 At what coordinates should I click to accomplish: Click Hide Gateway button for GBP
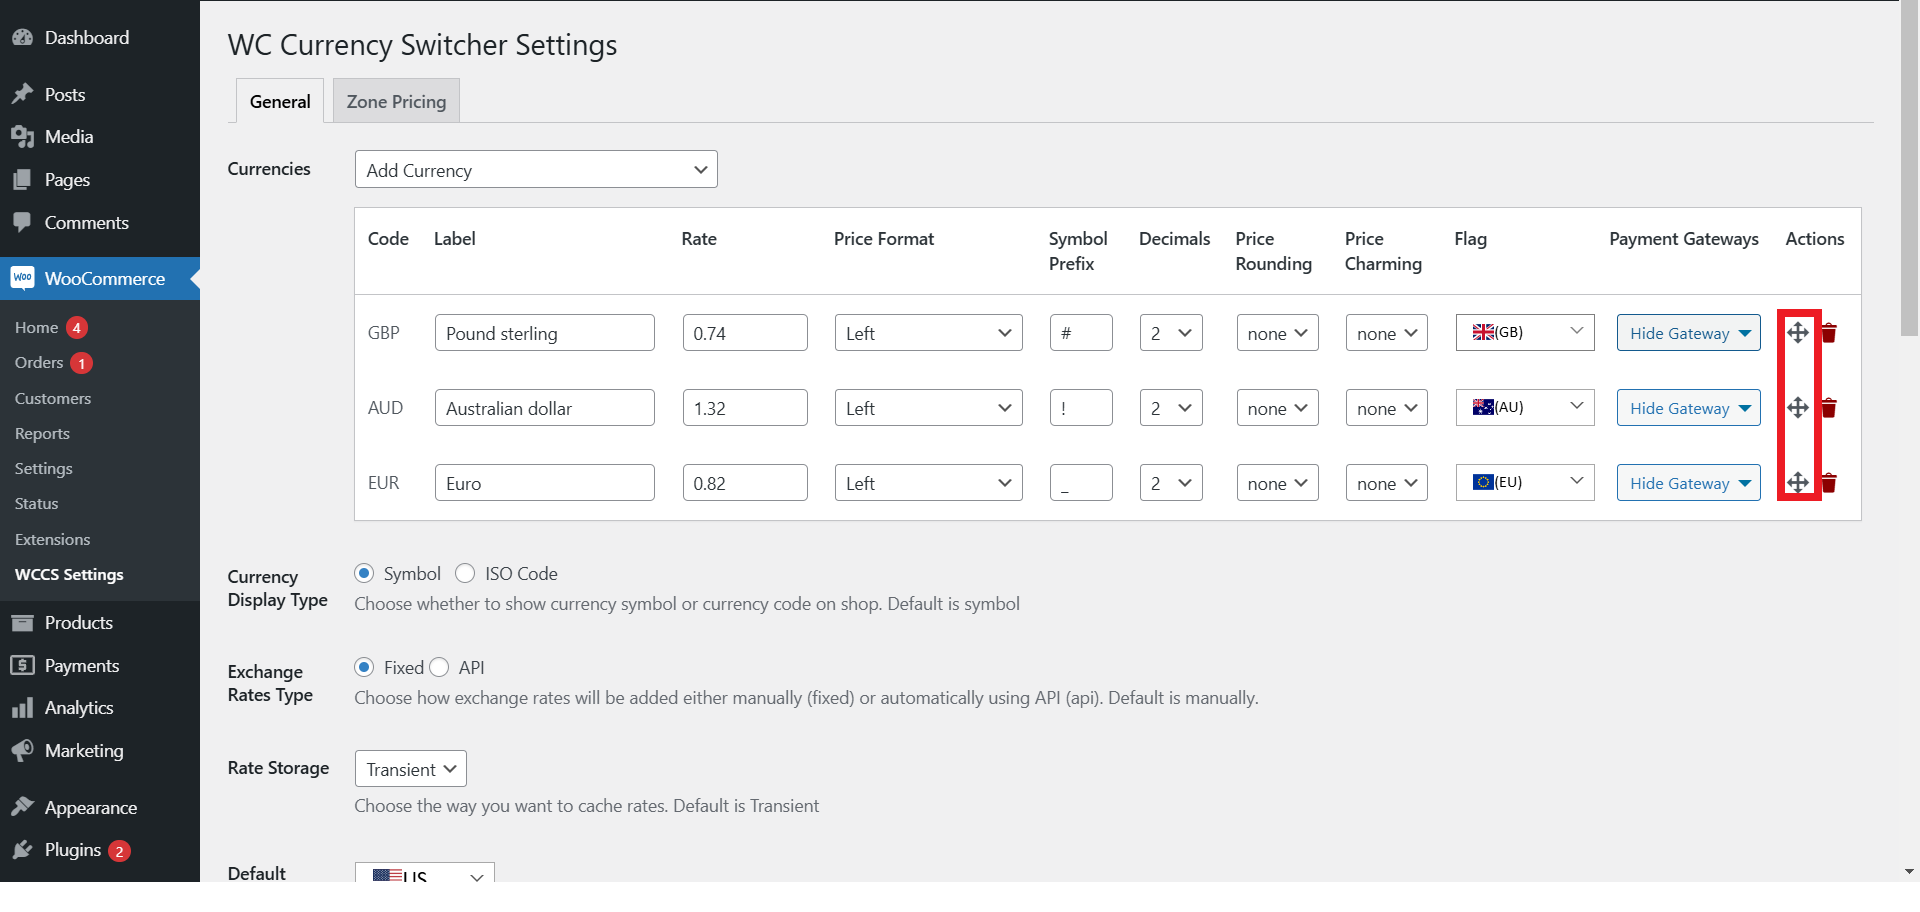click(x=1689, y=333)
